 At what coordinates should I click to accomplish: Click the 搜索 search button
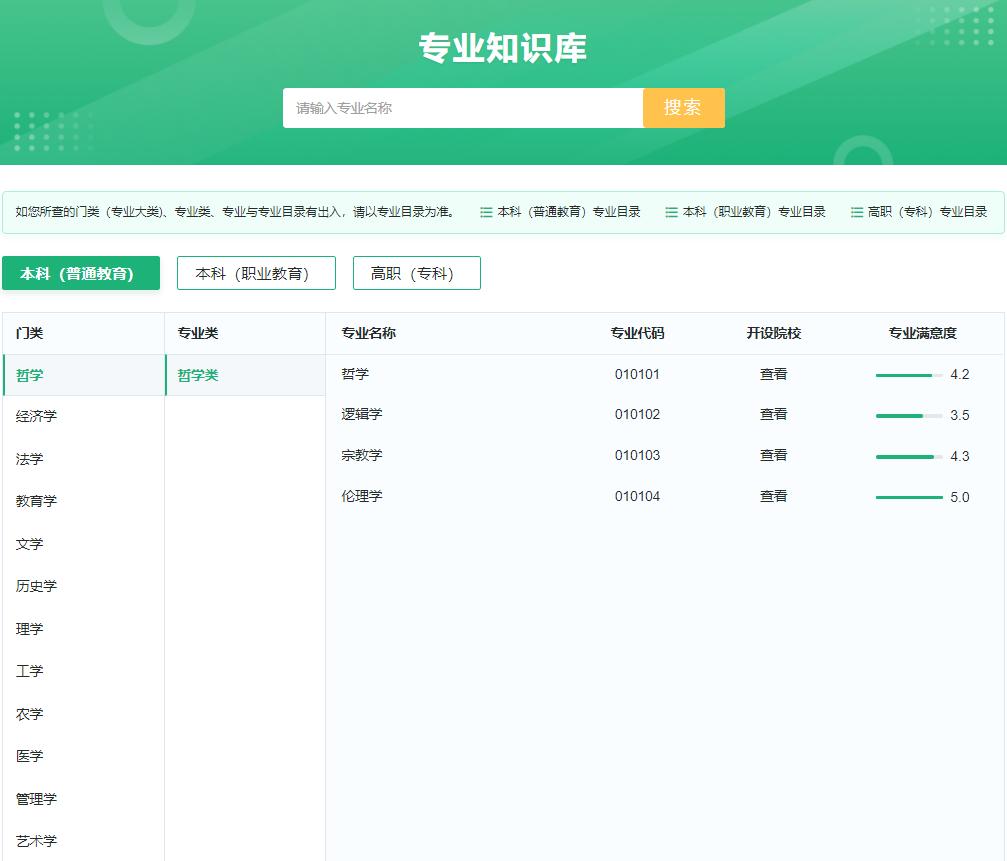[683, 107]
